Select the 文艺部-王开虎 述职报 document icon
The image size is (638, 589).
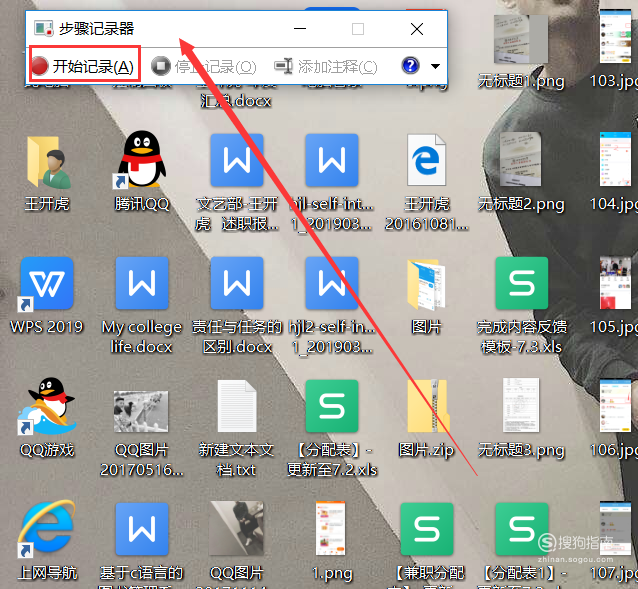[x=237, y=160]
